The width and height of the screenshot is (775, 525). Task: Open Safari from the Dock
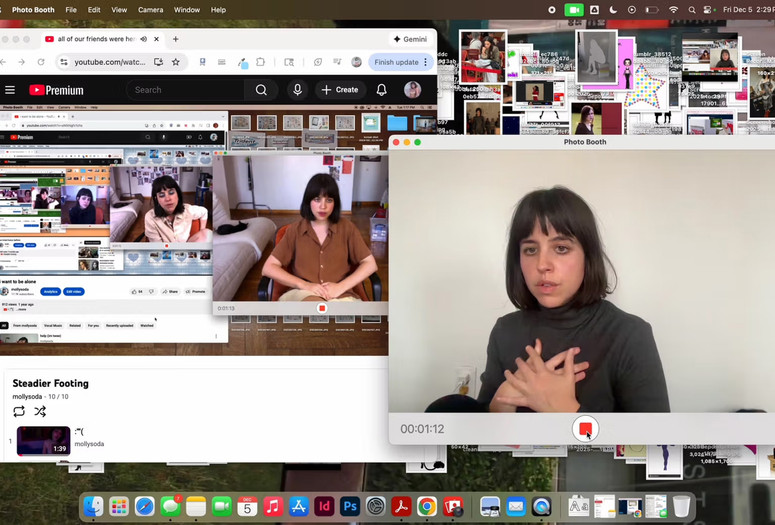click(145, 507)
